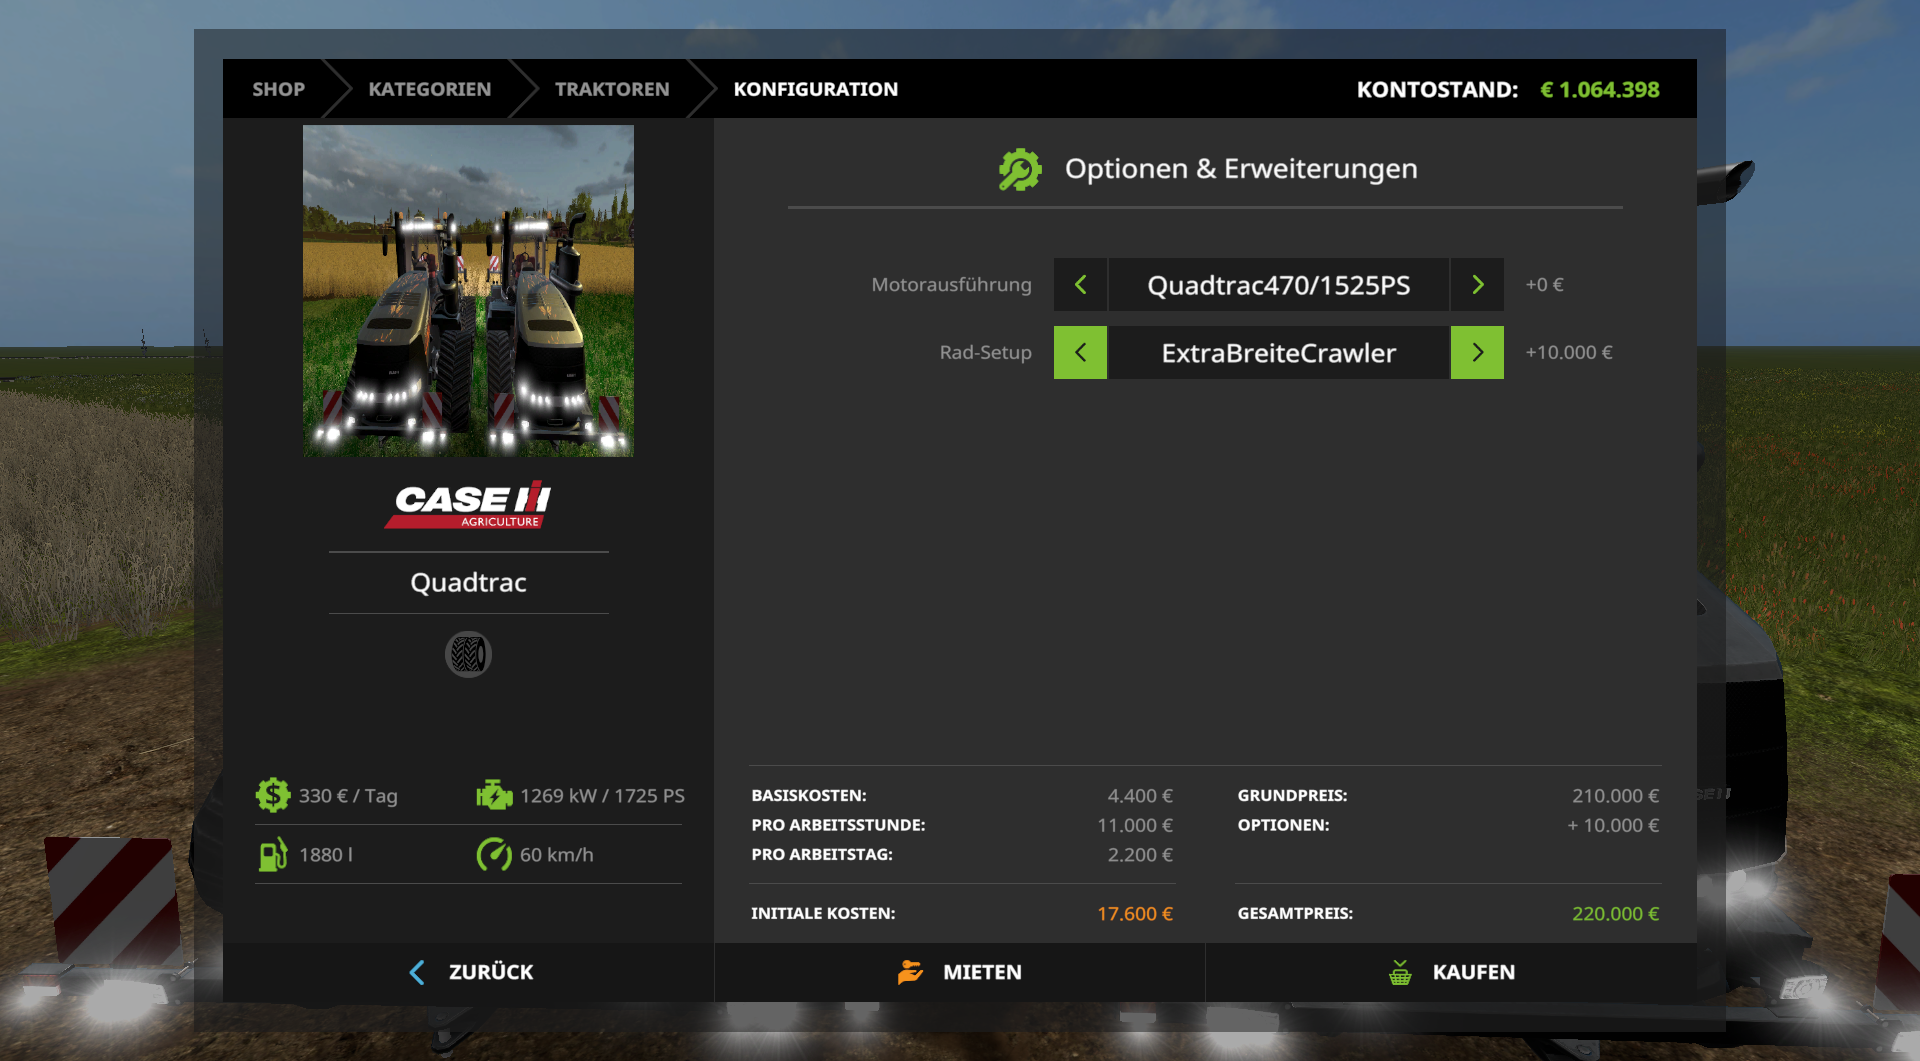Screen dimensions: 1920x1061
Task: Buy the tractor with KAUFEN
Action: coord(1451,972)
